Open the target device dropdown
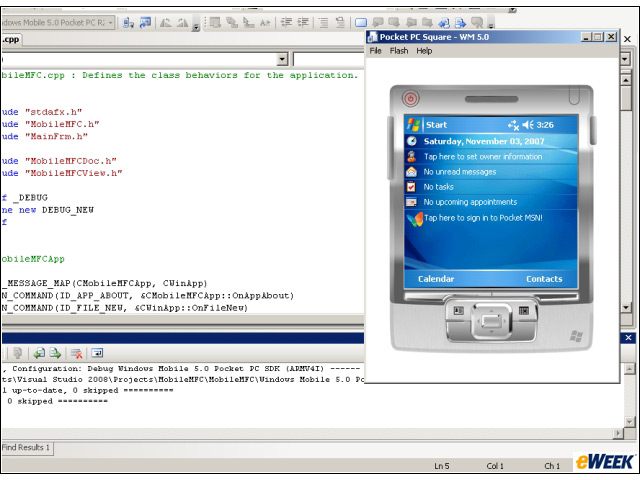The image size is (640, 480). [110, 22]
